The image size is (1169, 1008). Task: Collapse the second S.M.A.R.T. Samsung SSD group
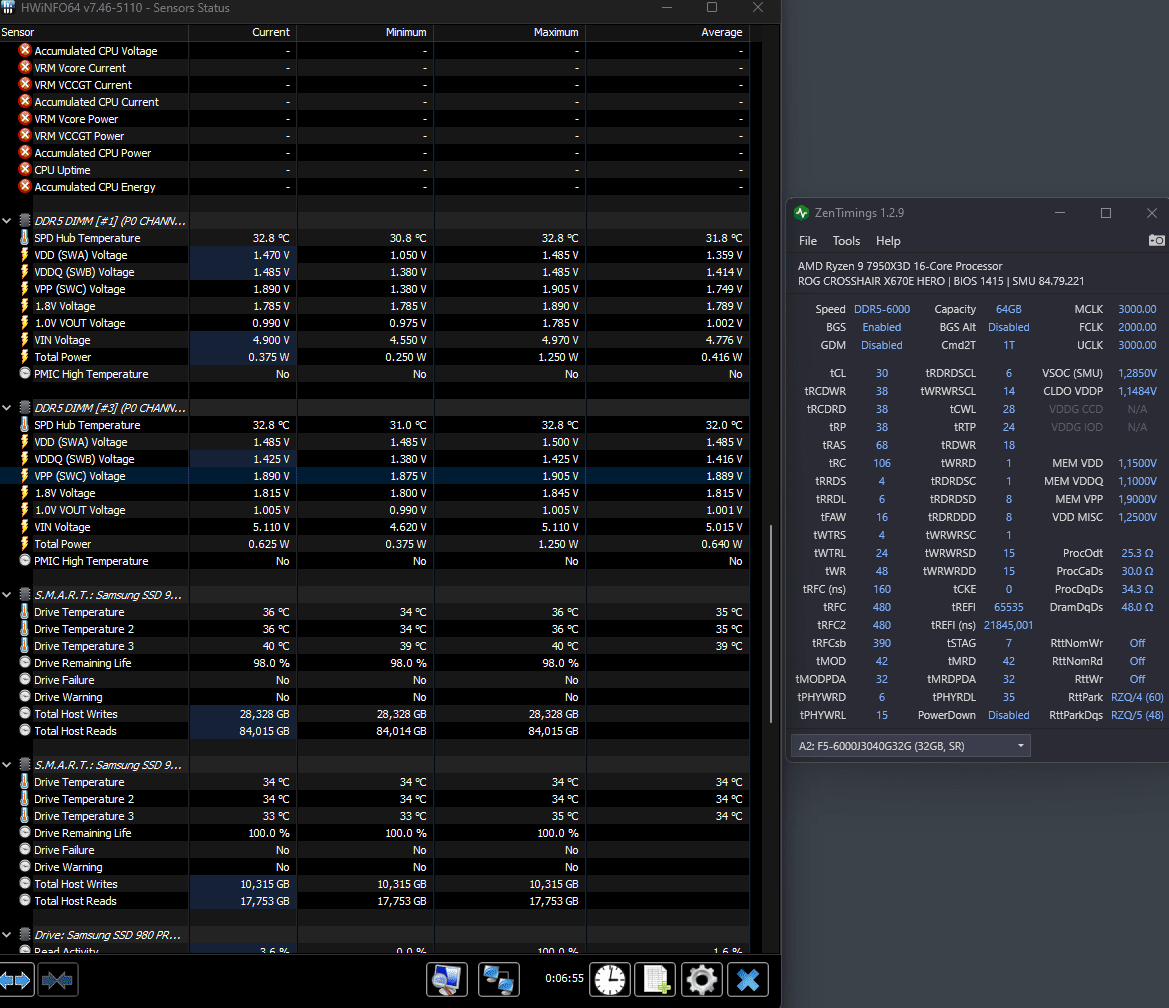[x=7, y=765]
